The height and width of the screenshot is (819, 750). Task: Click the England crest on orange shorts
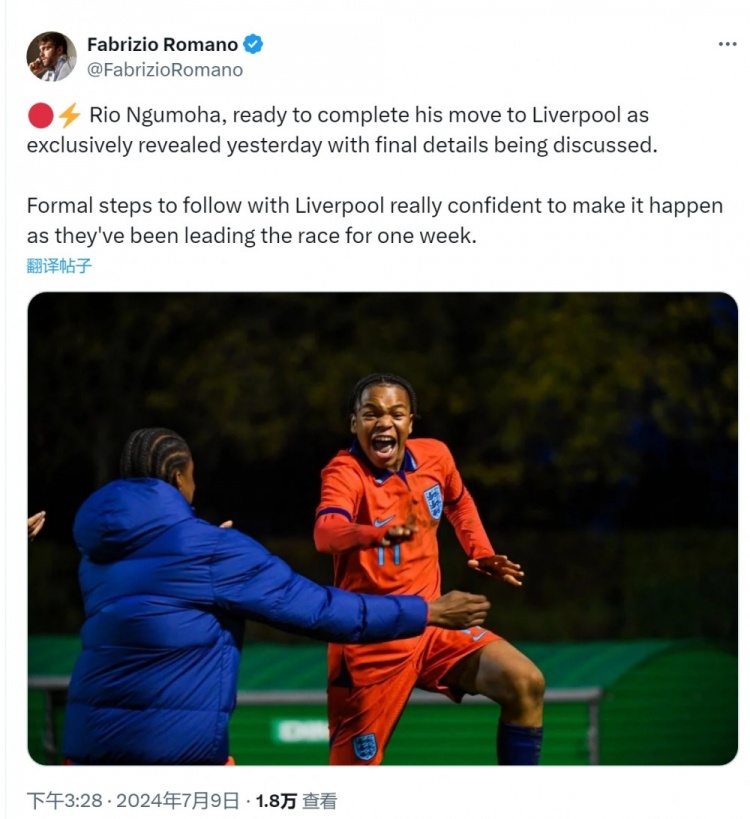(364, 747)
